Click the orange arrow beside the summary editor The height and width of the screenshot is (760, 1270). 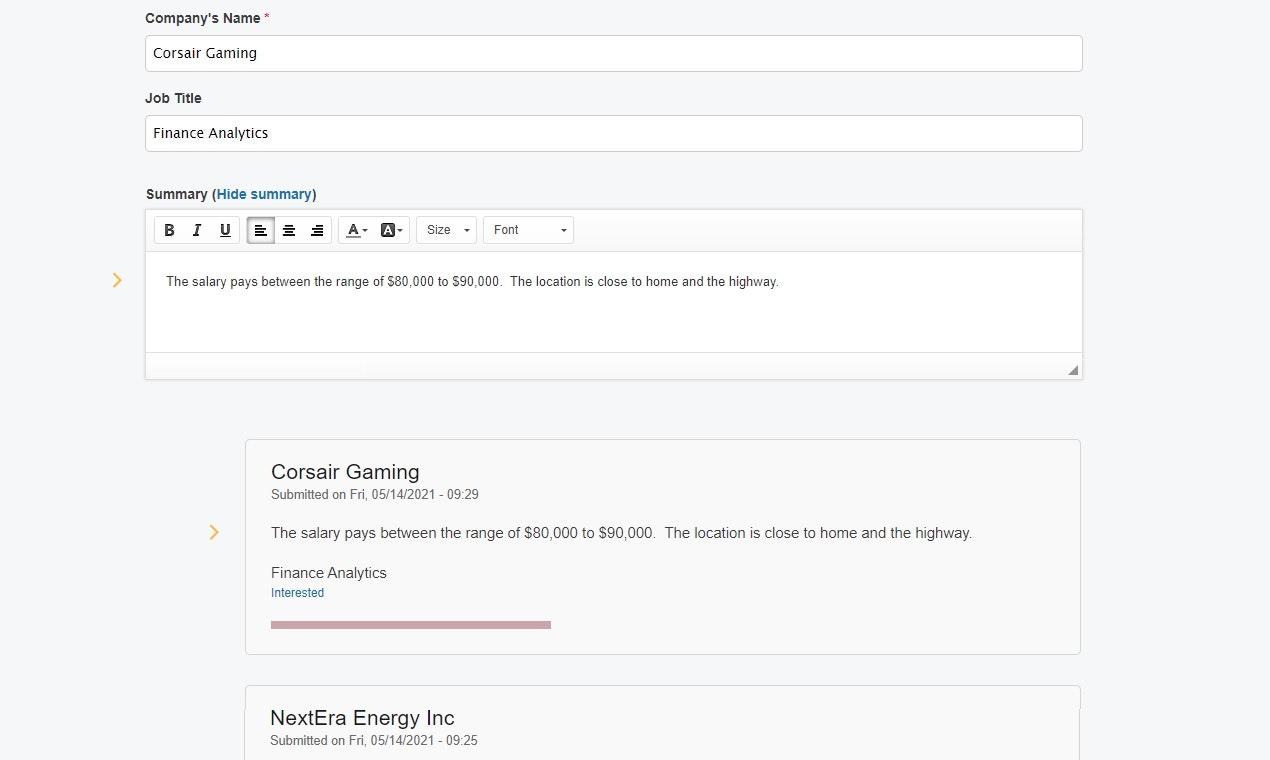(x=117, y=280)
